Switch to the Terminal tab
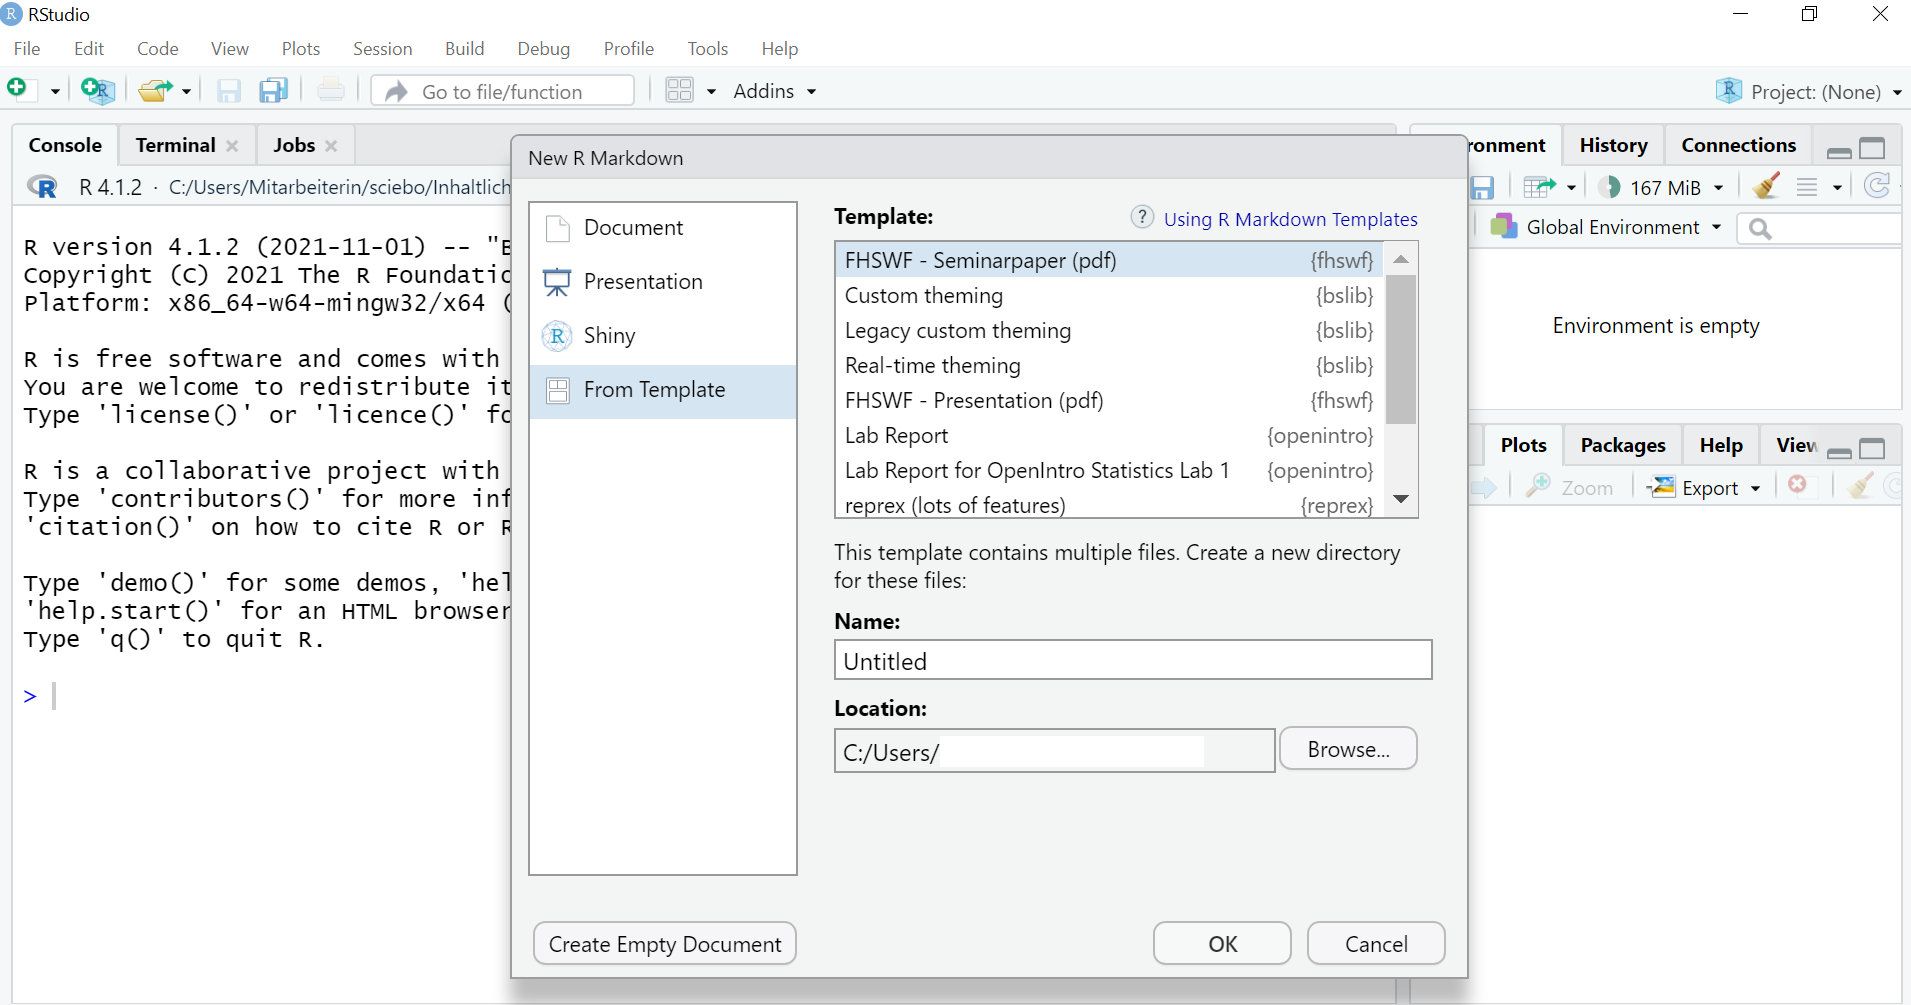The height and width of the screenshot is (1005, 1911). click(x=176, y=145)
